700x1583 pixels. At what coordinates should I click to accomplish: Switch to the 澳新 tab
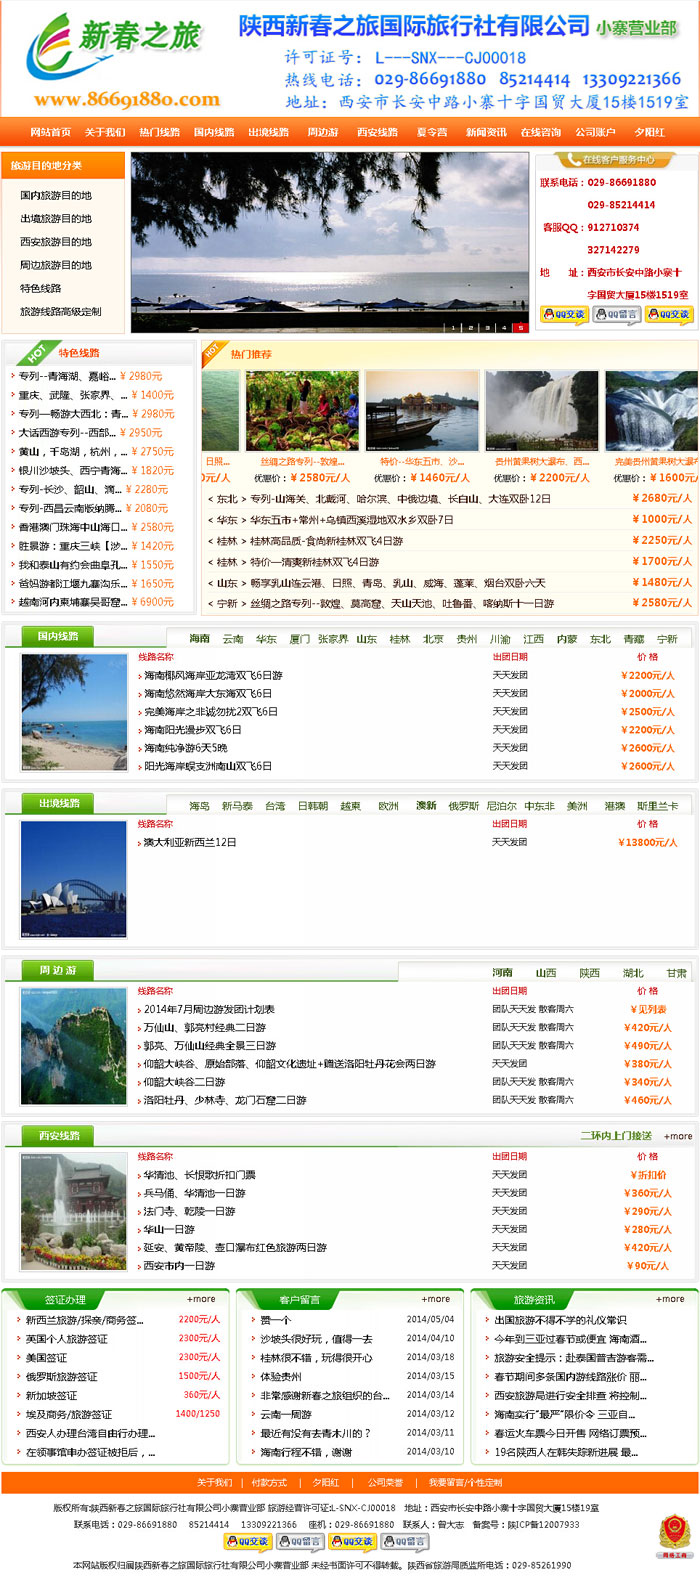[427, 805]
